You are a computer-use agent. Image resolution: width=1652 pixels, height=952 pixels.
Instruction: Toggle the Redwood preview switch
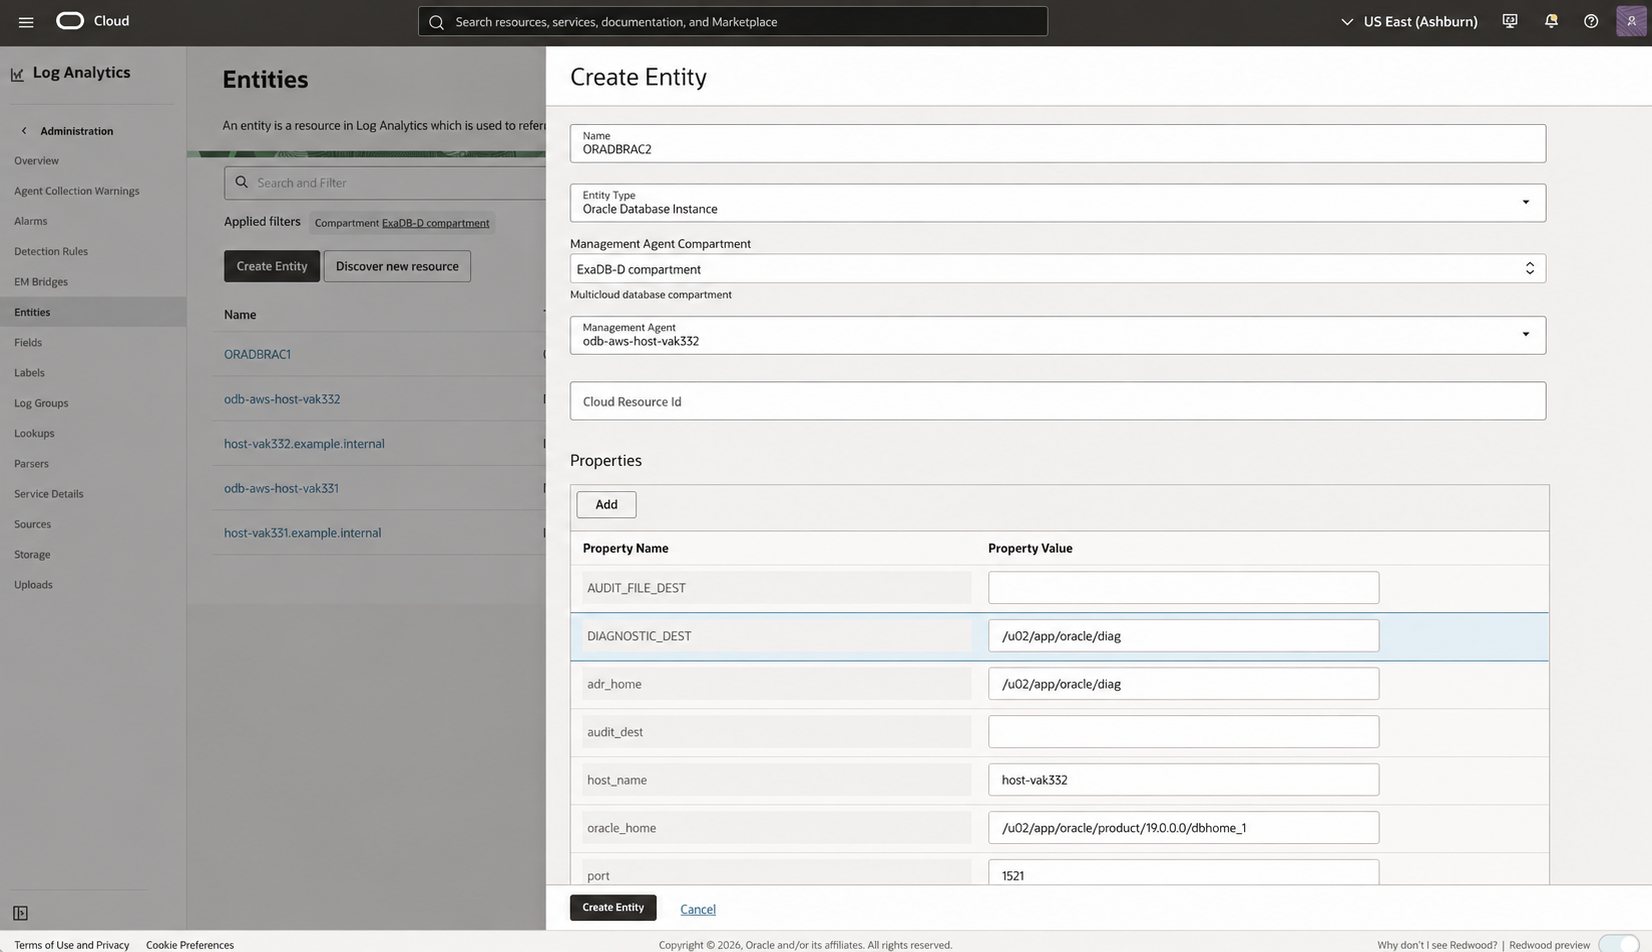[1617, 944]
